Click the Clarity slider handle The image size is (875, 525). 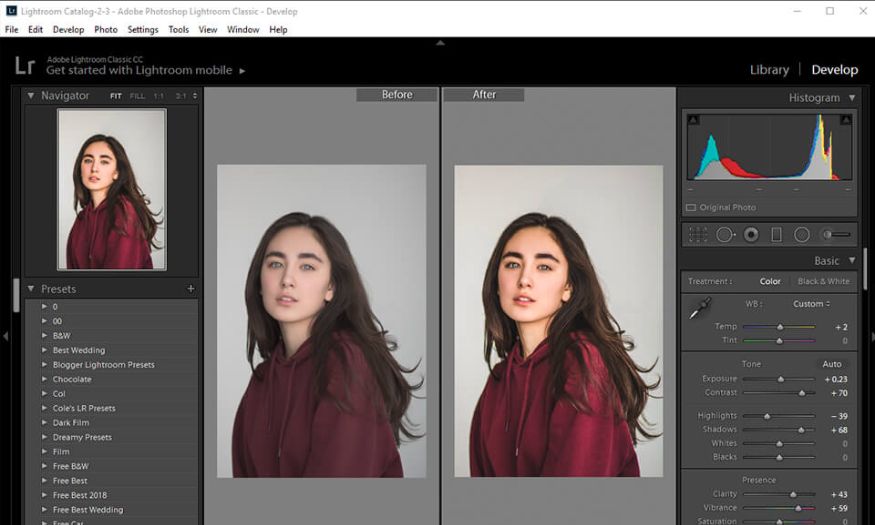[793, 495]
